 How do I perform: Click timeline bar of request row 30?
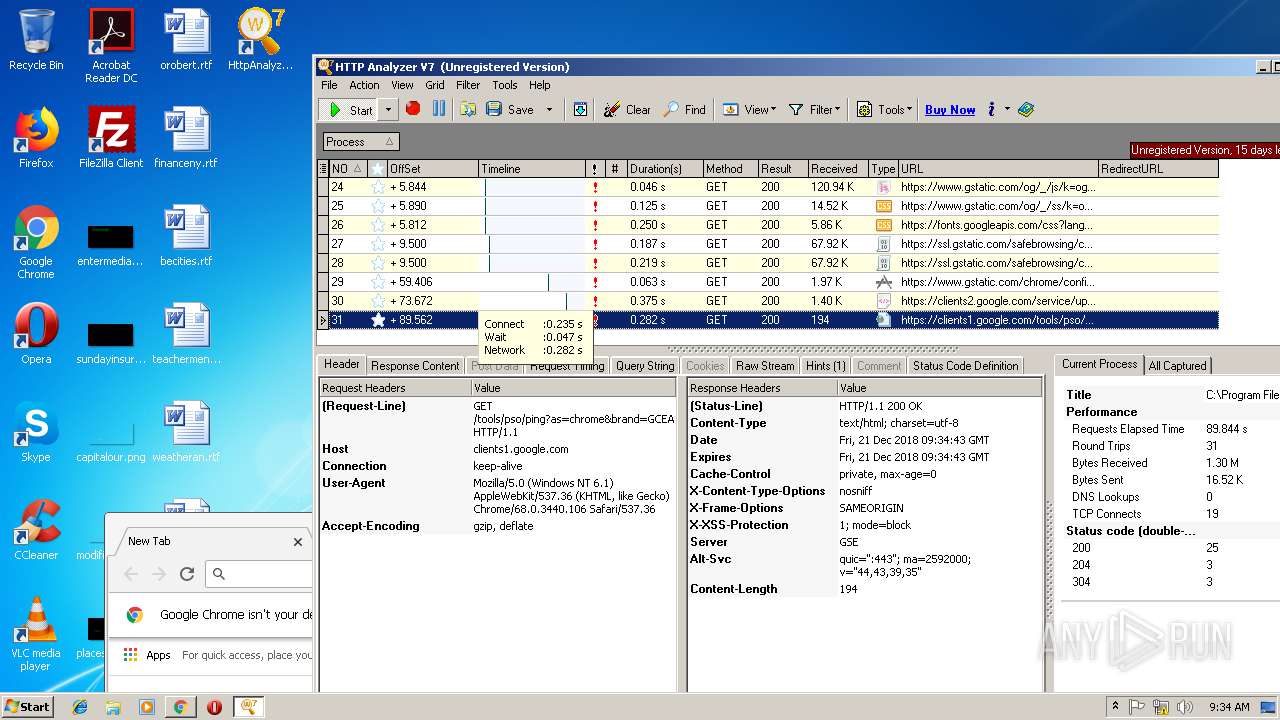(566, 301)
